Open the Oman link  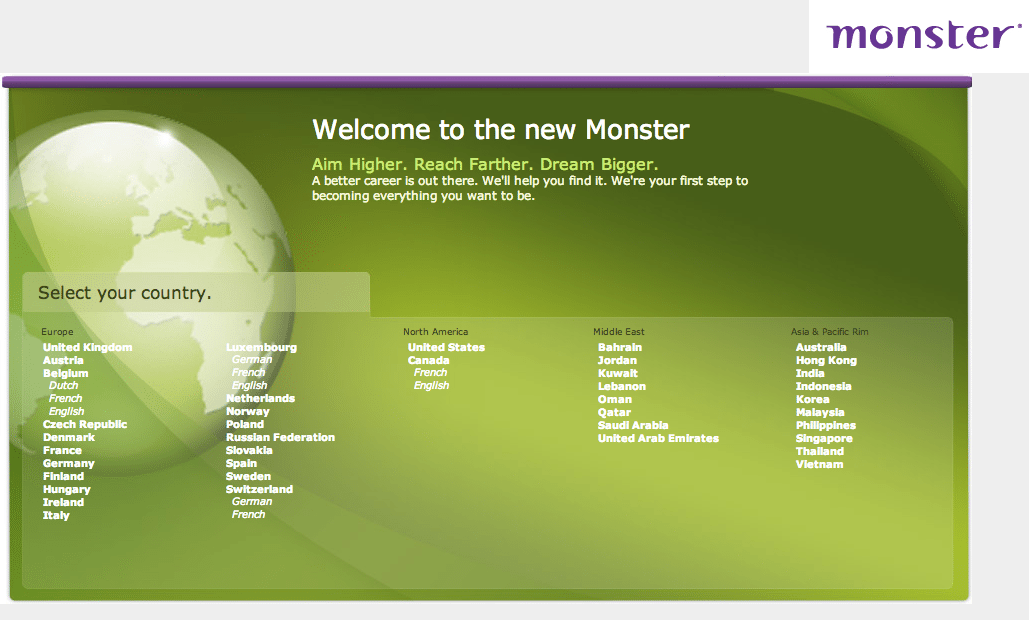pyautogui.click(x=614, y=400)
